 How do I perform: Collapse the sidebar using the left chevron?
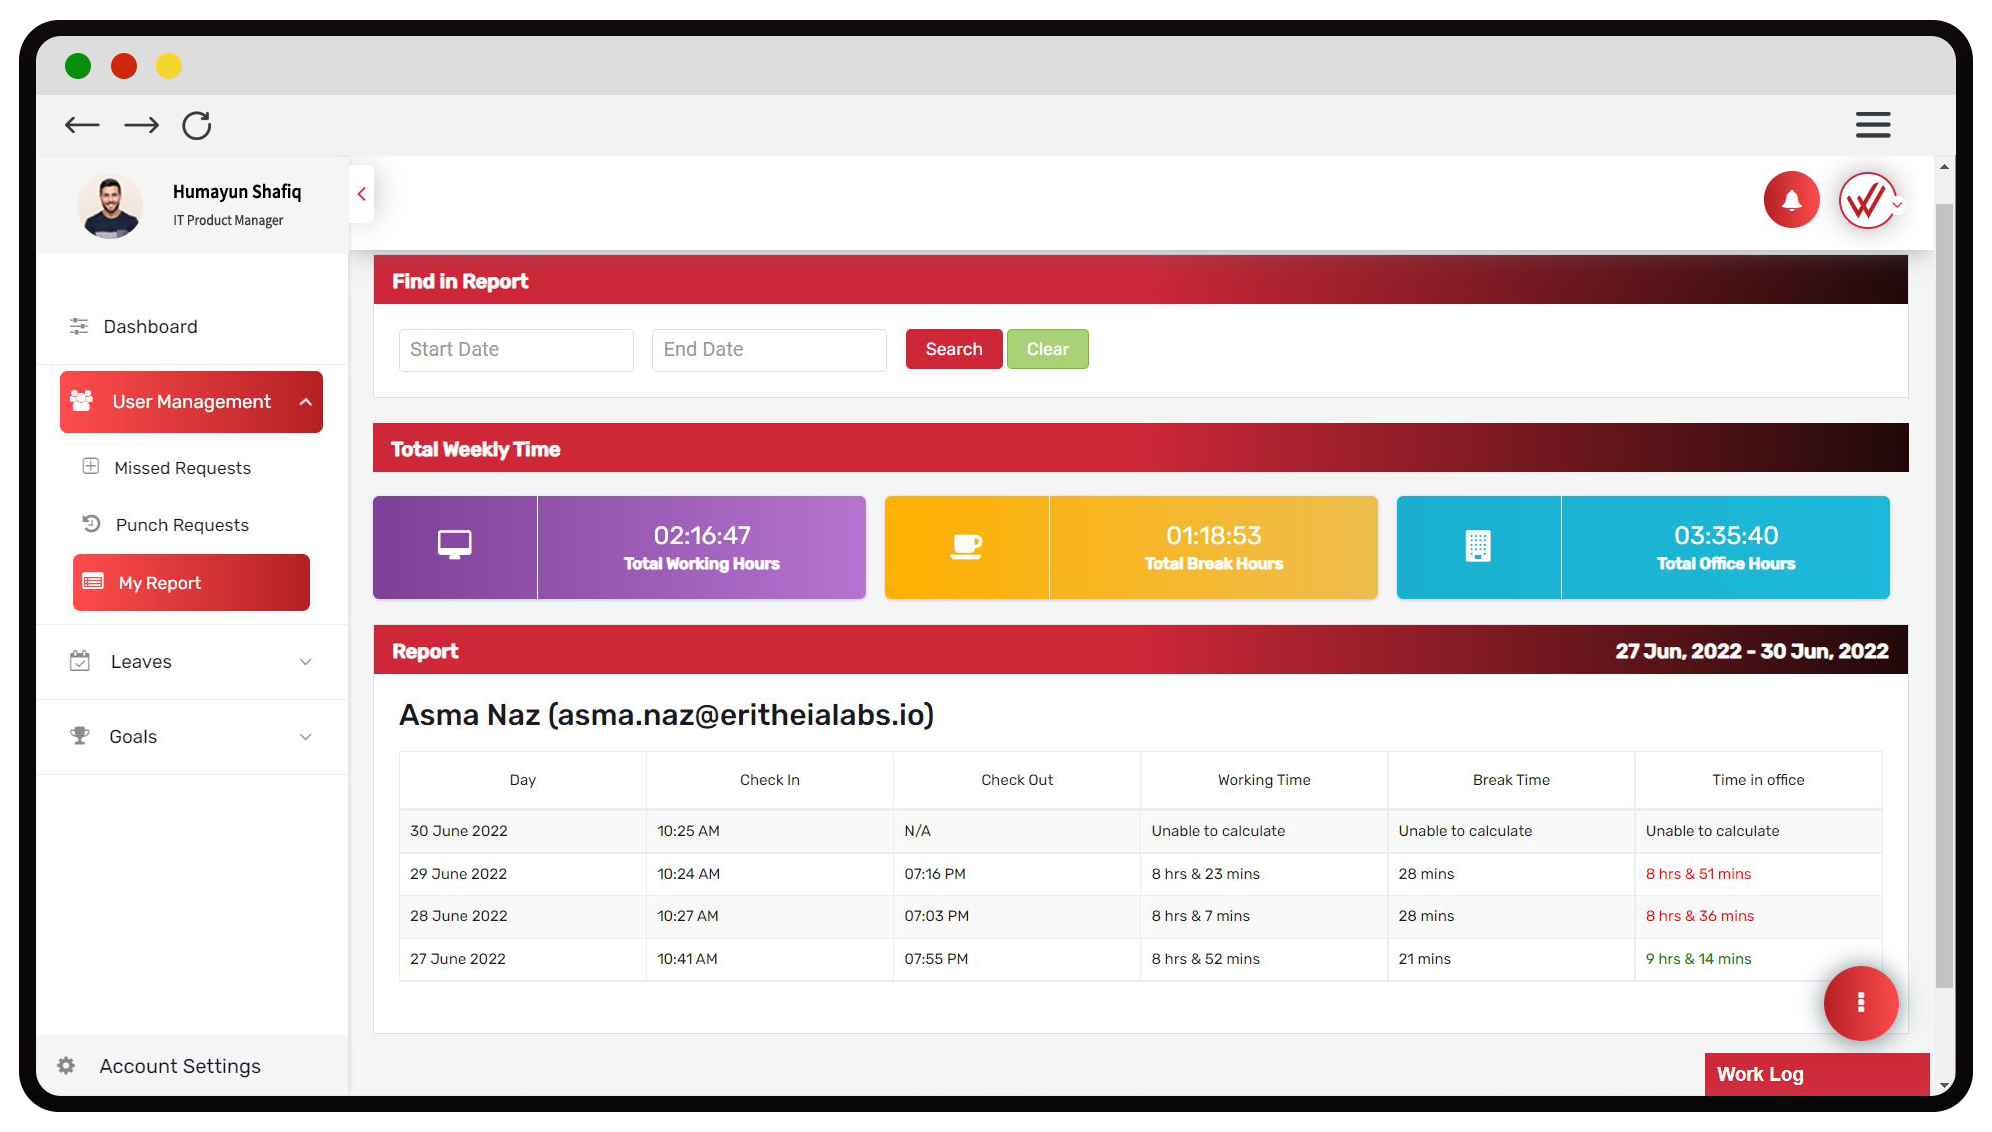point(361,195)
